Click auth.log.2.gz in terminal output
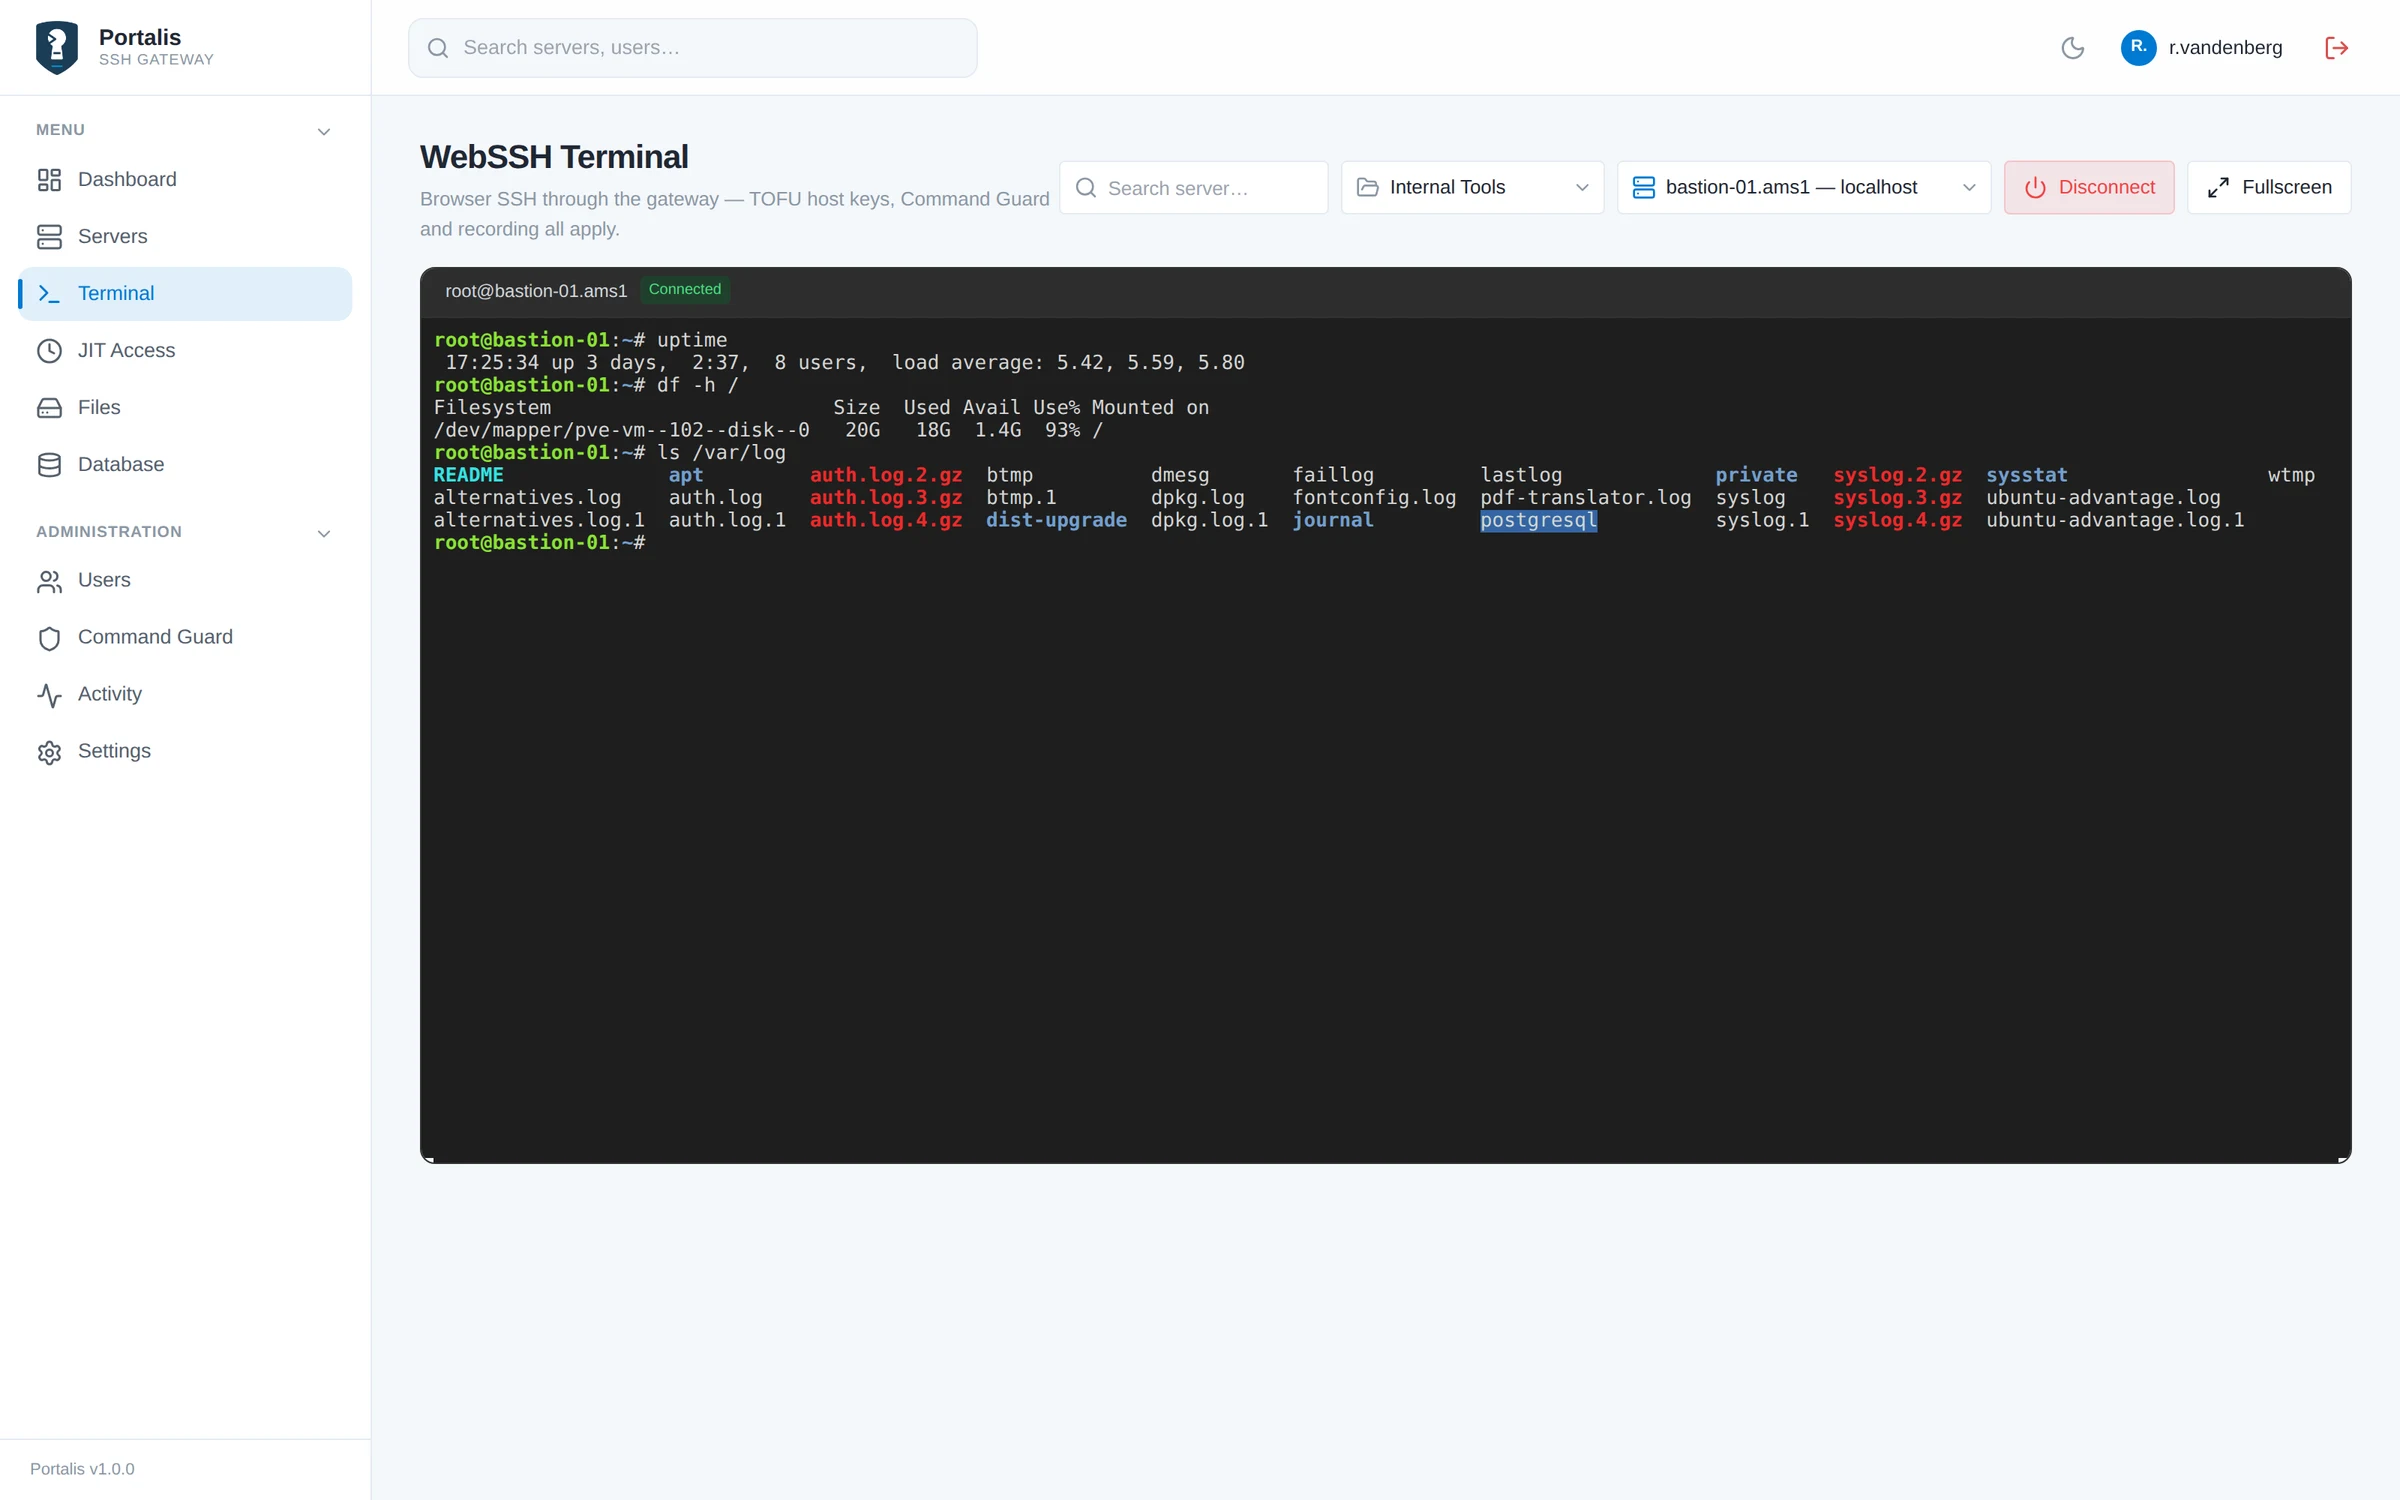This screenshot has height=1500, width=2400. 885,475
